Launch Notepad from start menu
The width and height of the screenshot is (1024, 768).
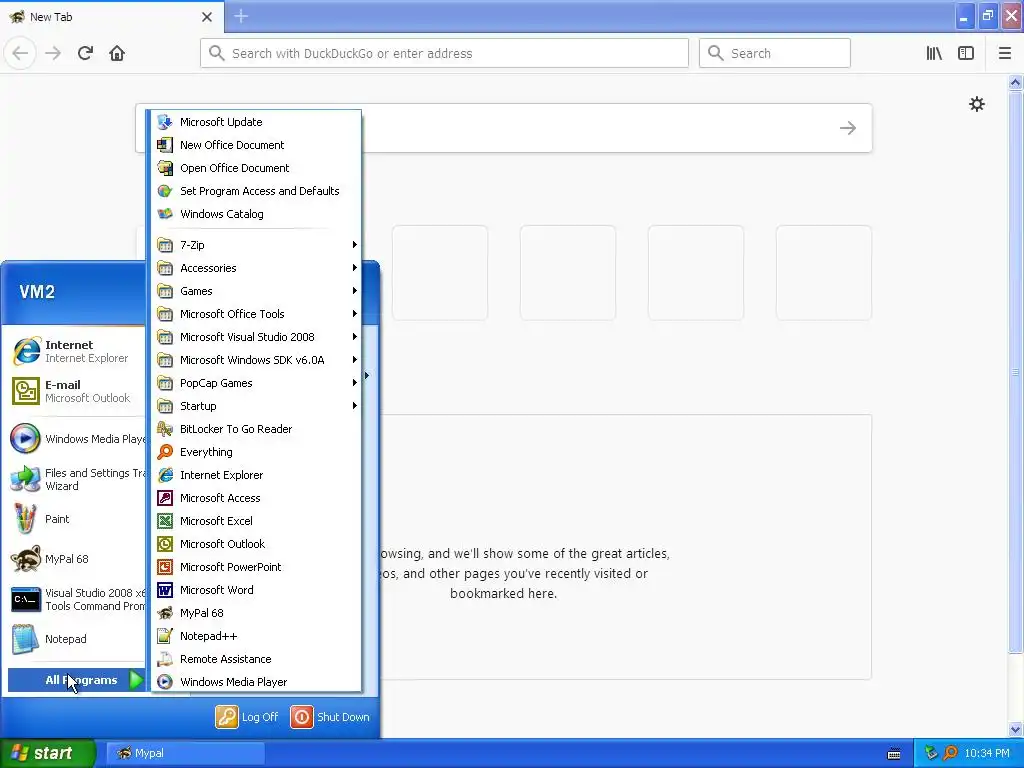point(76,639)
